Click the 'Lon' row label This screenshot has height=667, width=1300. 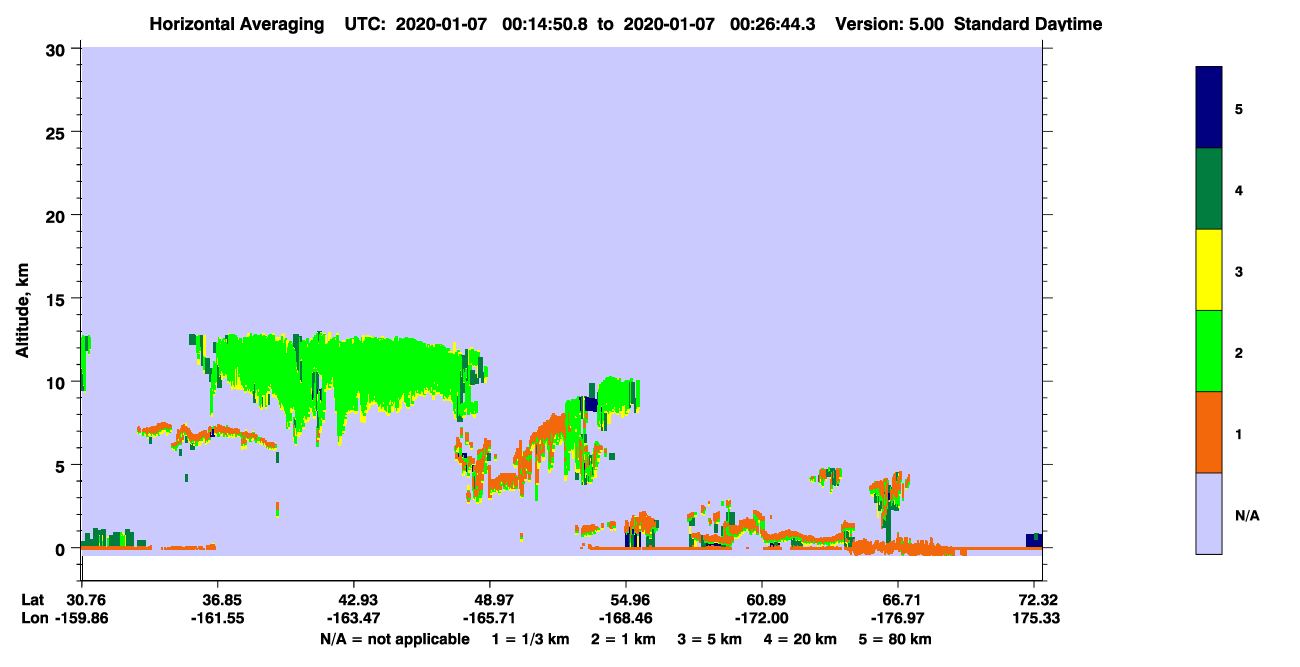click(33, 618)
